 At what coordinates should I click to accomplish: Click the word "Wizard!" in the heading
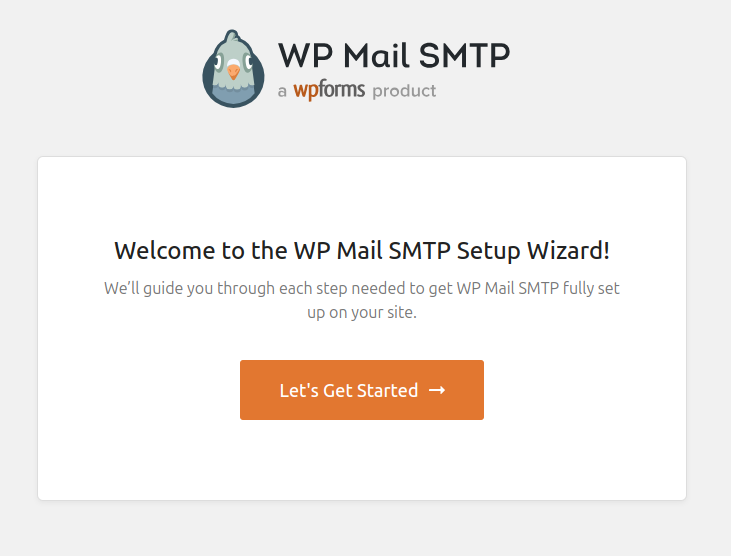[x=568, y=251]
